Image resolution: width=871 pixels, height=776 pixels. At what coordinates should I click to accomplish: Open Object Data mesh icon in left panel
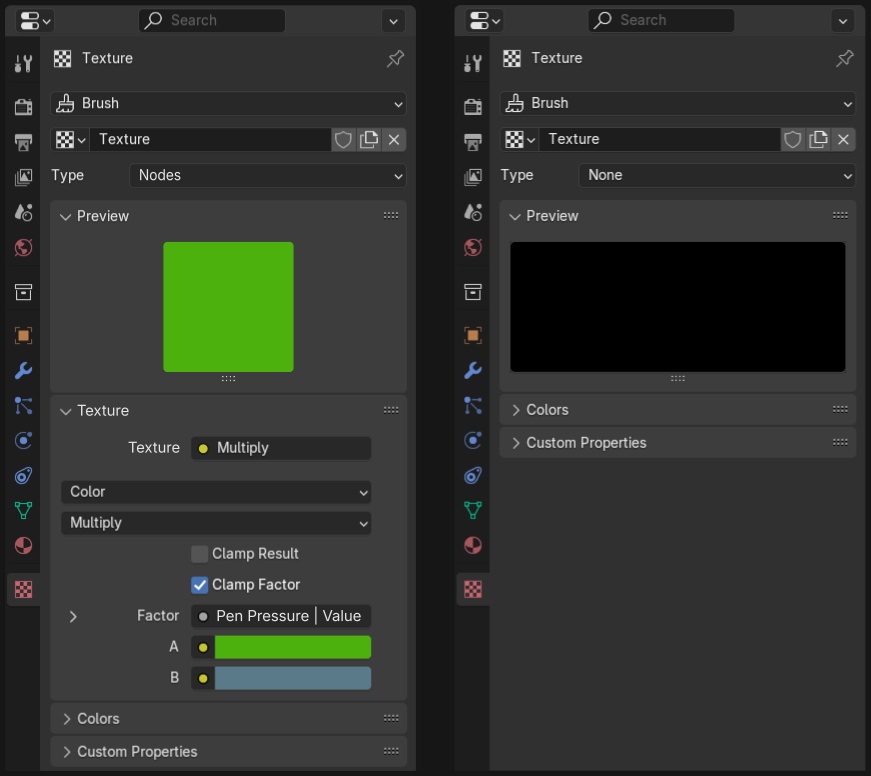[x=23, y=510]
